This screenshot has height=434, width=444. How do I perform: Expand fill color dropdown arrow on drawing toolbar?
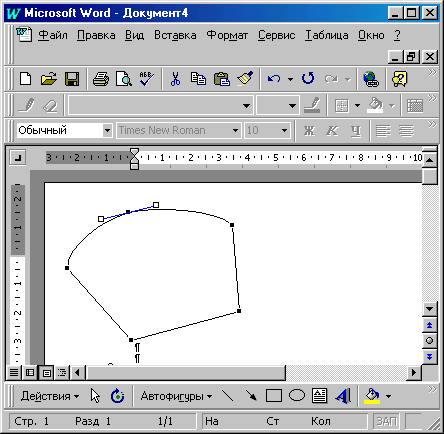point(388,396)
